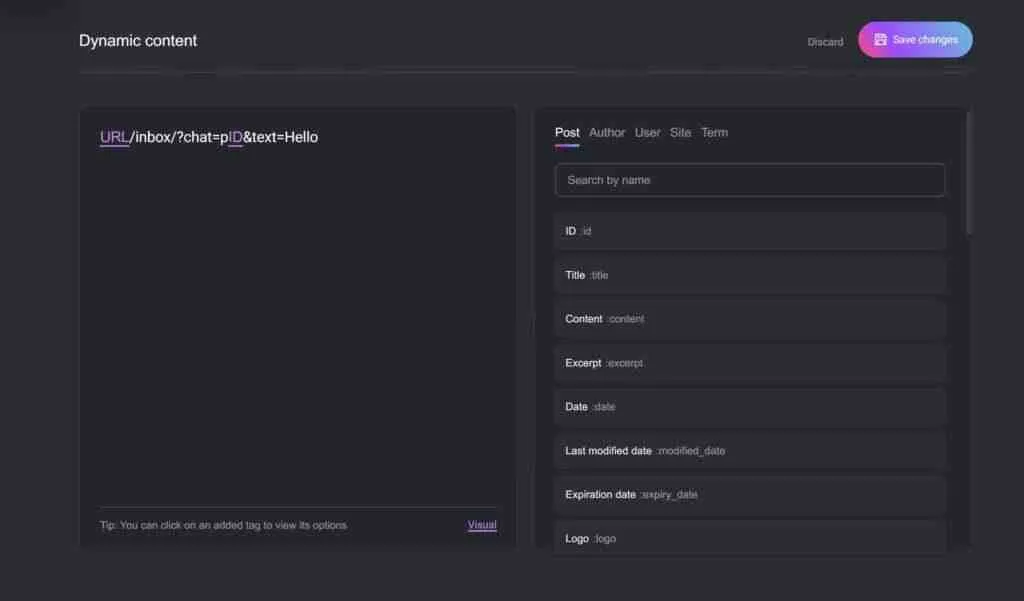Switch to the Author tab

tap(607, 132)
